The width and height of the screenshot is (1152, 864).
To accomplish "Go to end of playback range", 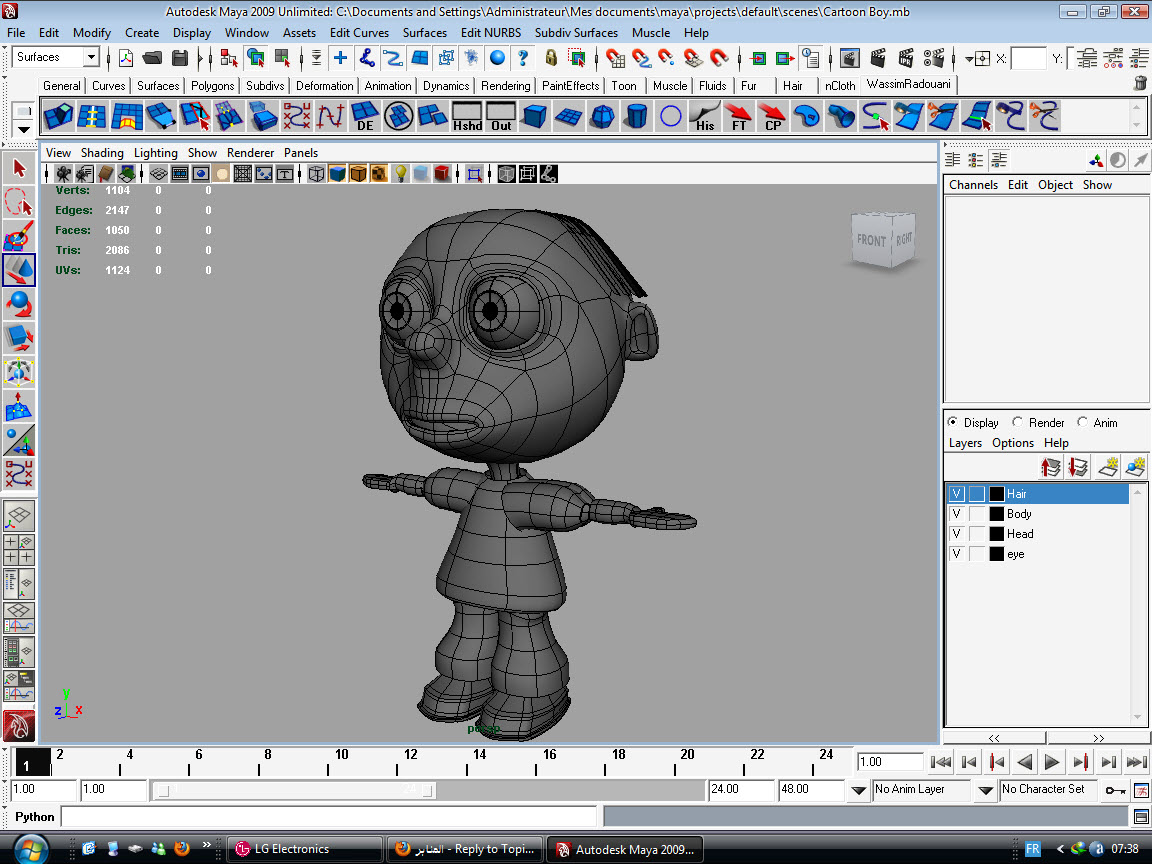I will 1137,763.
